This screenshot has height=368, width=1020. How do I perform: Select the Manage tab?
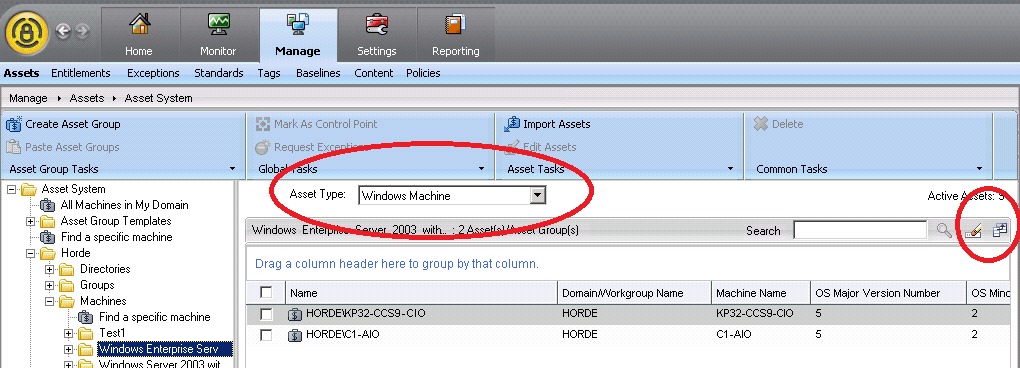[298, 35]
